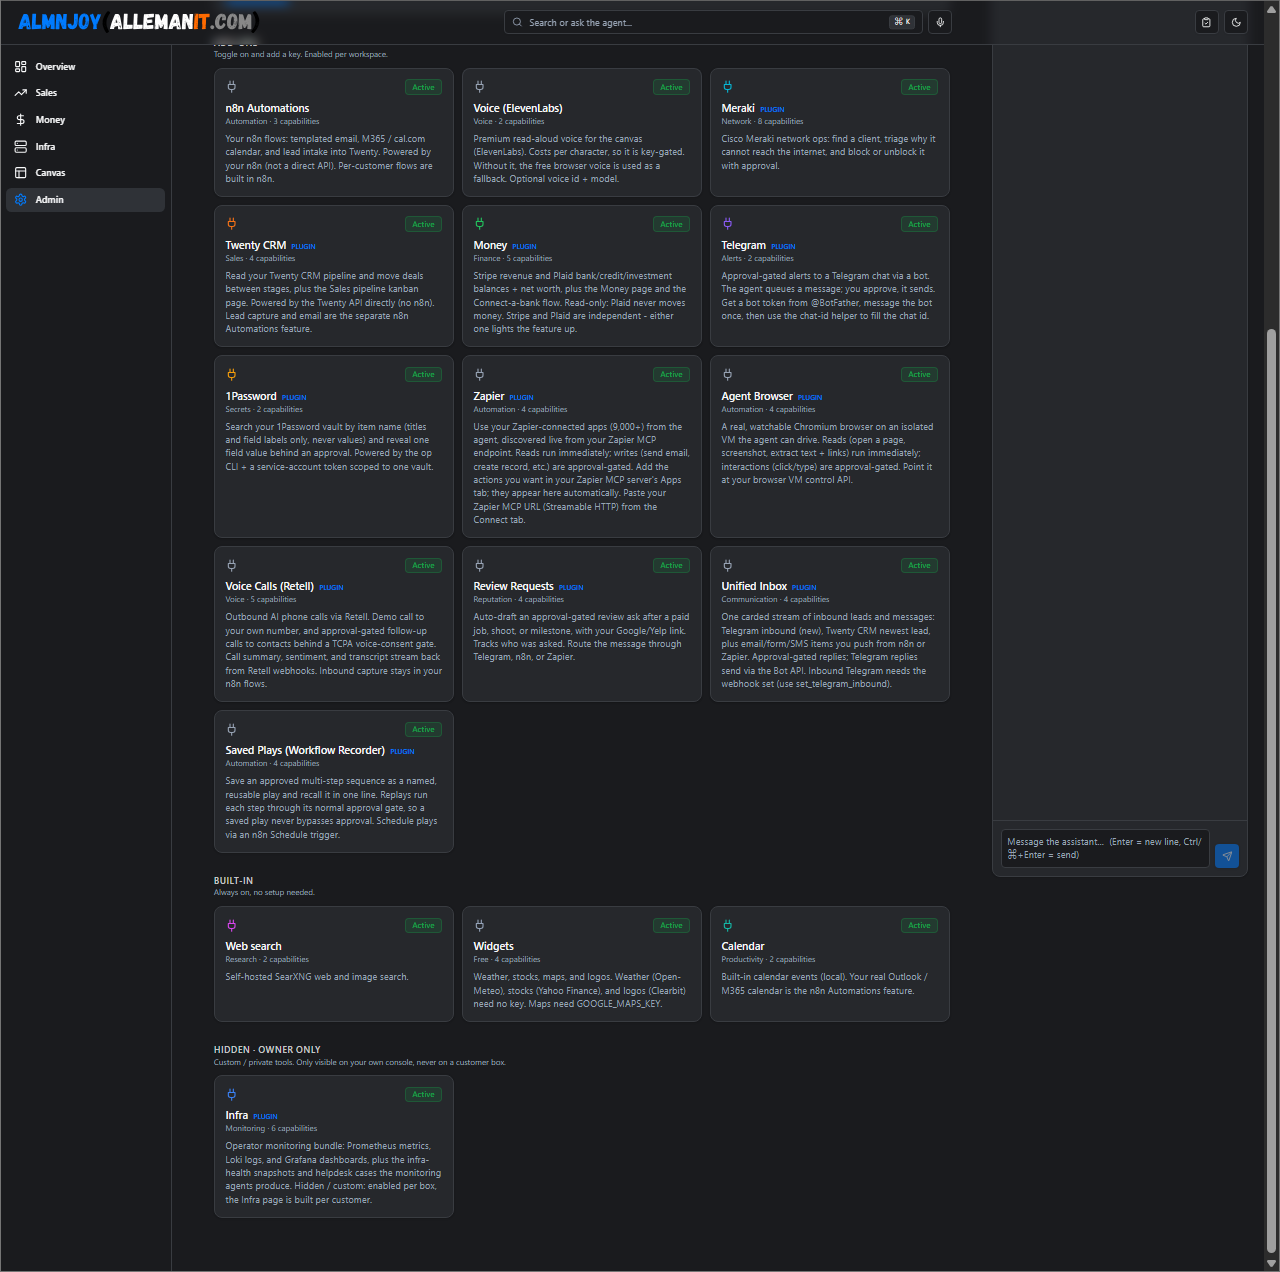Image resolution: width=1280 pixels, height=1272 pixels.
Task: Toggle Active badge on 1Password
Action: tap(424, 374)
